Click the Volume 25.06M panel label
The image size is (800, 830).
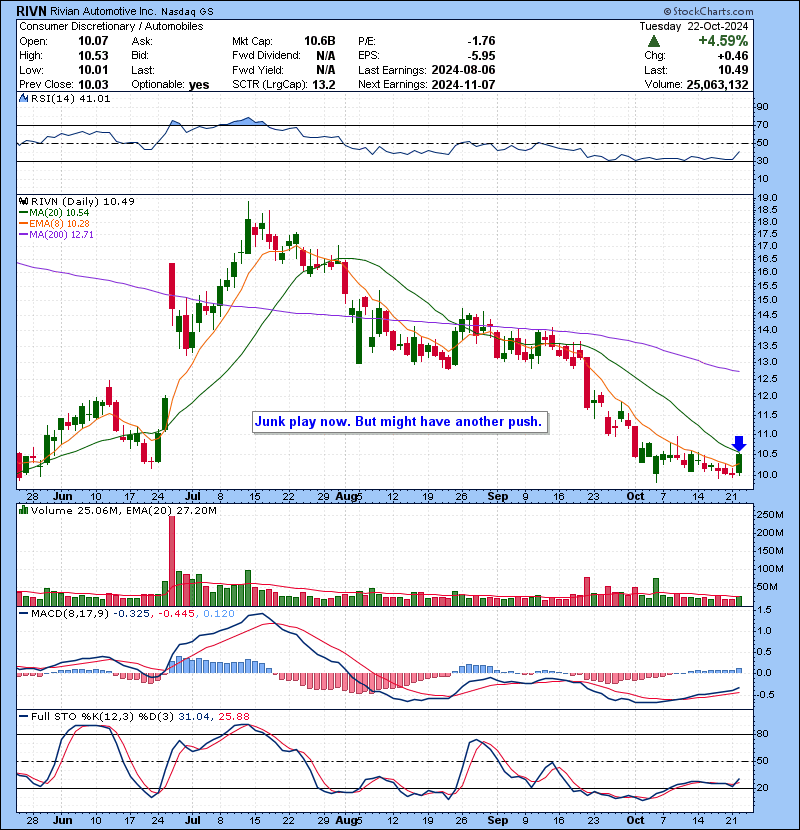pos(73,510)
